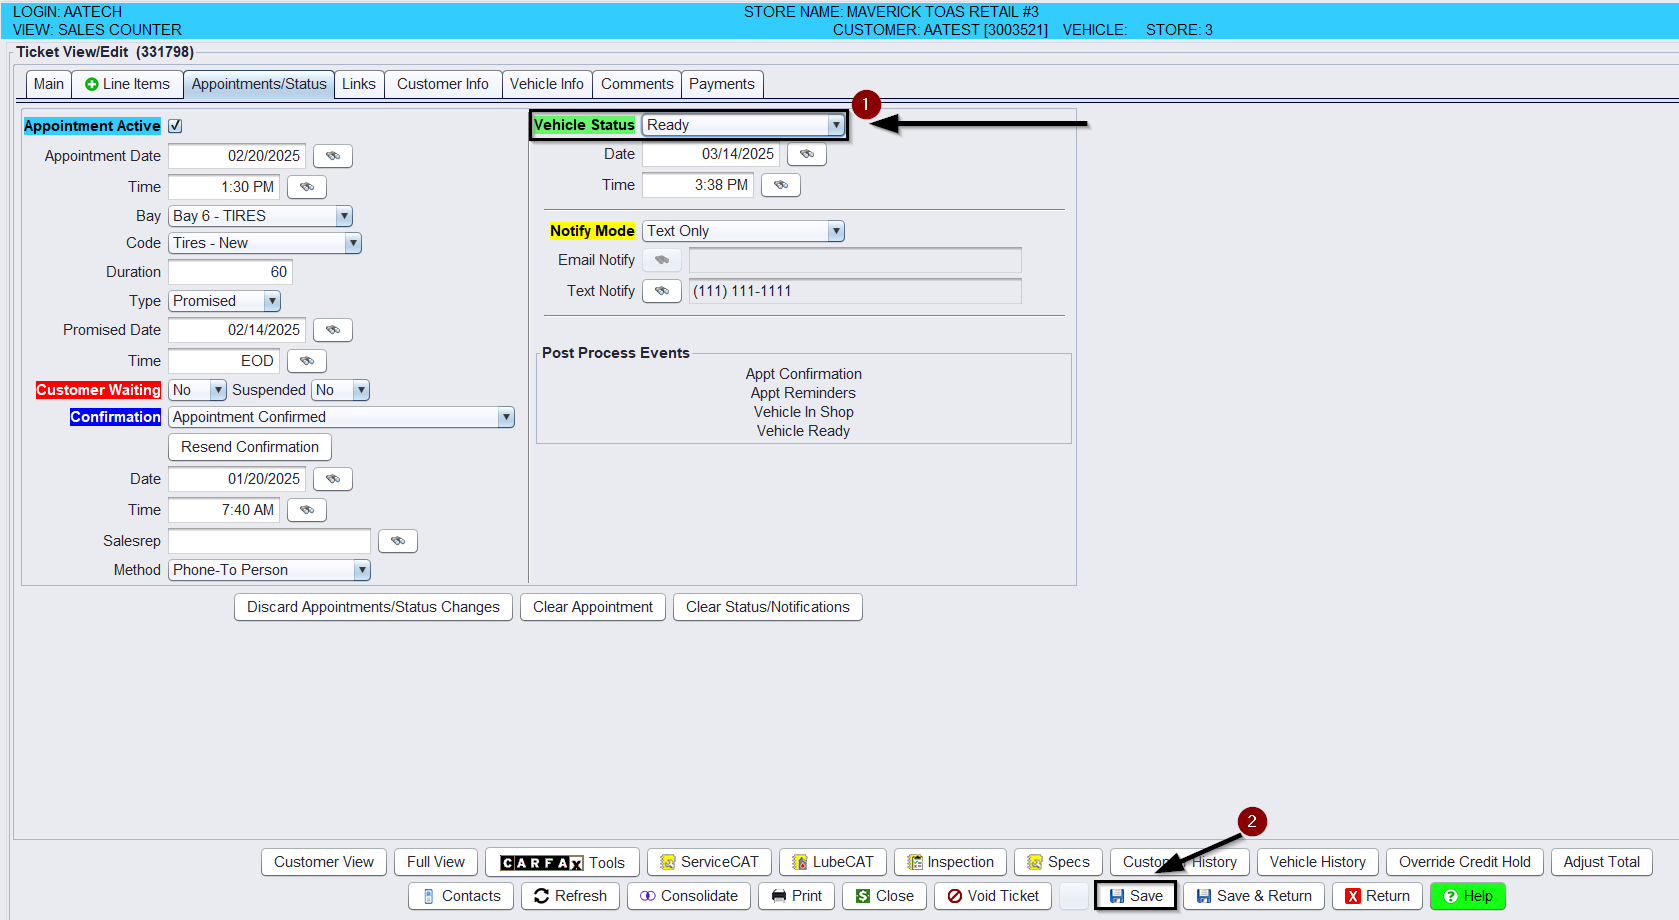Click the icon button next to Text Notify
1679x920 pixels.
click(x=661, y=291)
